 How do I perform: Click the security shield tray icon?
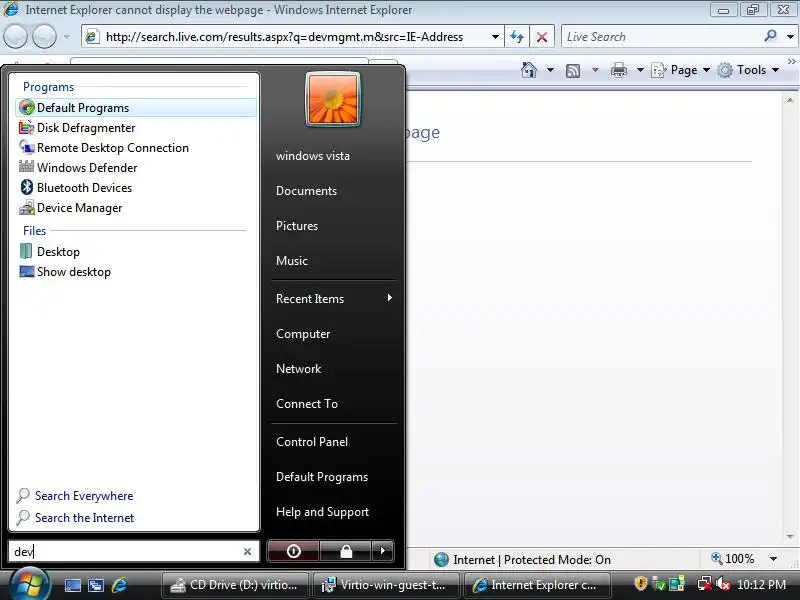click(640, 584)
